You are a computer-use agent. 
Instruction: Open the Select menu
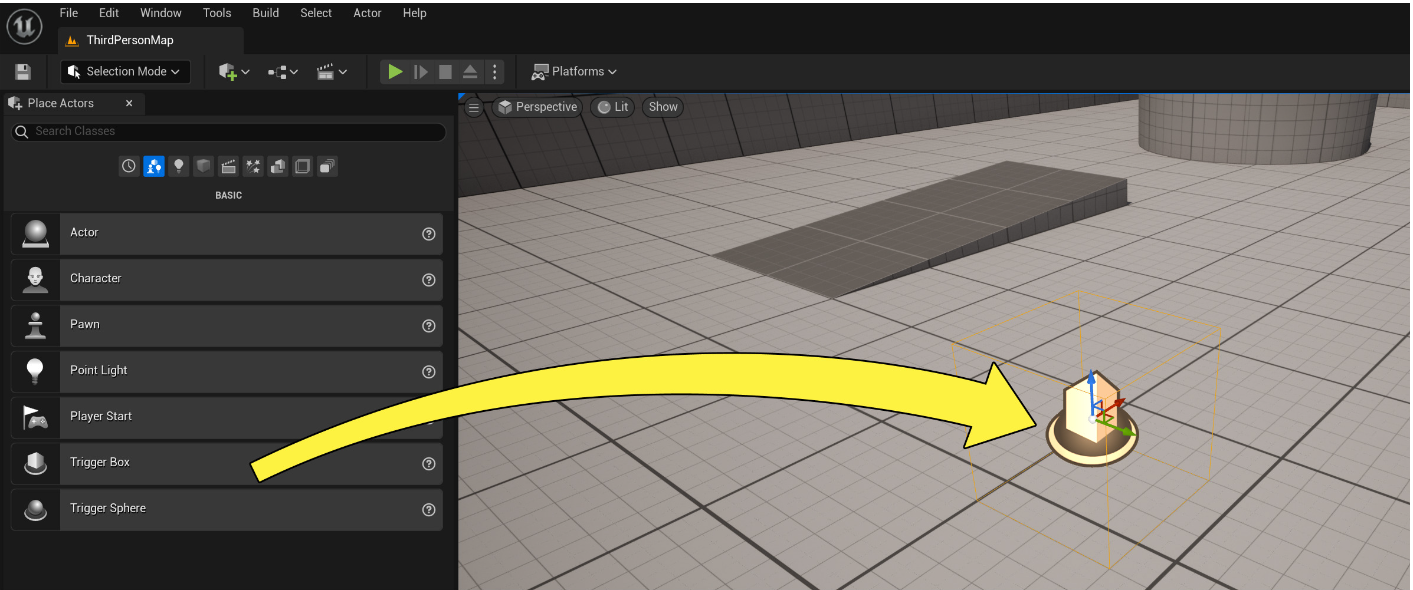(x=316, y=13)
